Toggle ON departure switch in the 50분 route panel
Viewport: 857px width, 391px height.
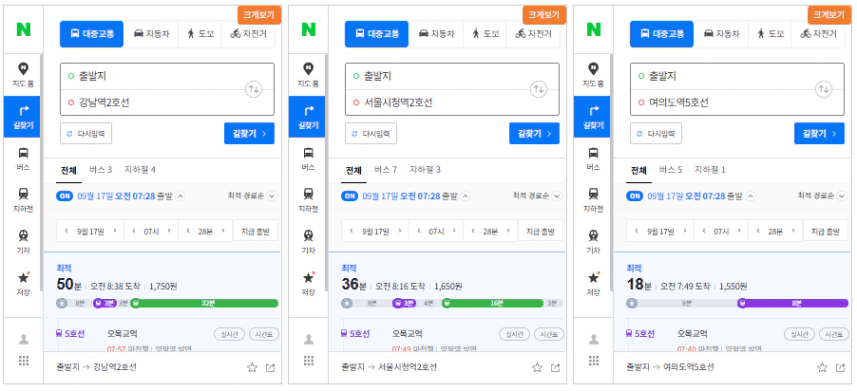(64, 196)
